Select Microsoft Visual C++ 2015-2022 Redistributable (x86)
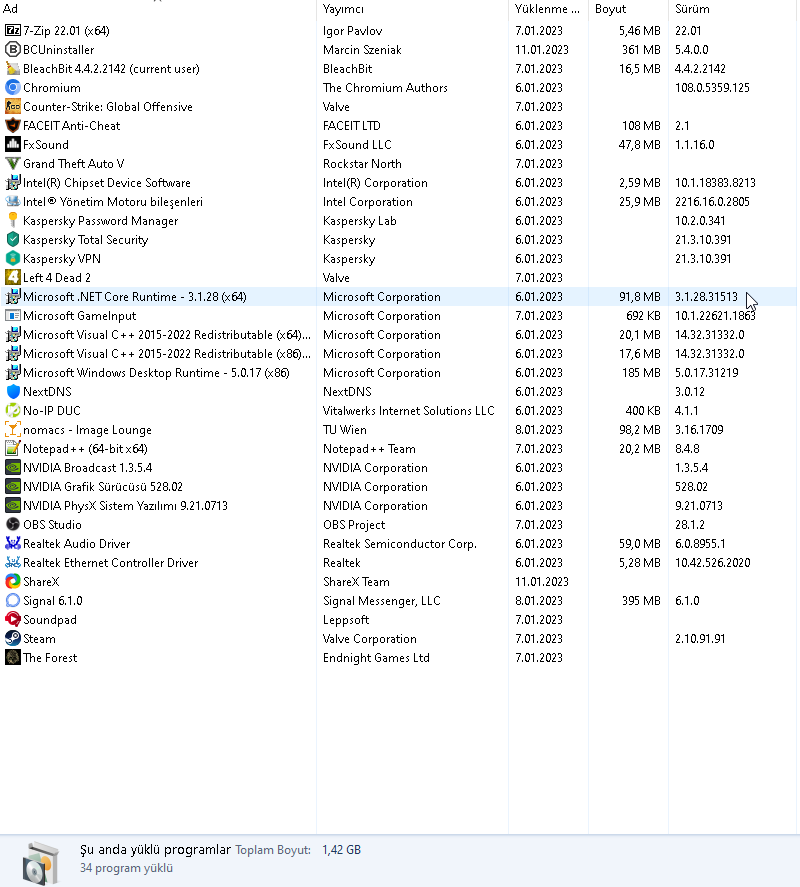The image size is (800, 887). point(399,354)
